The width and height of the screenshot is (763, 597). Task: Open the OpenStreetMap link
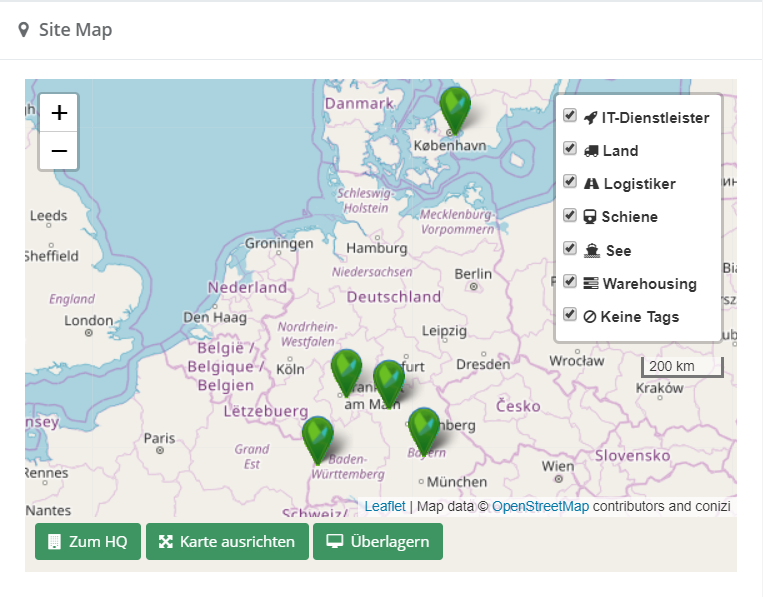(540, 507)
